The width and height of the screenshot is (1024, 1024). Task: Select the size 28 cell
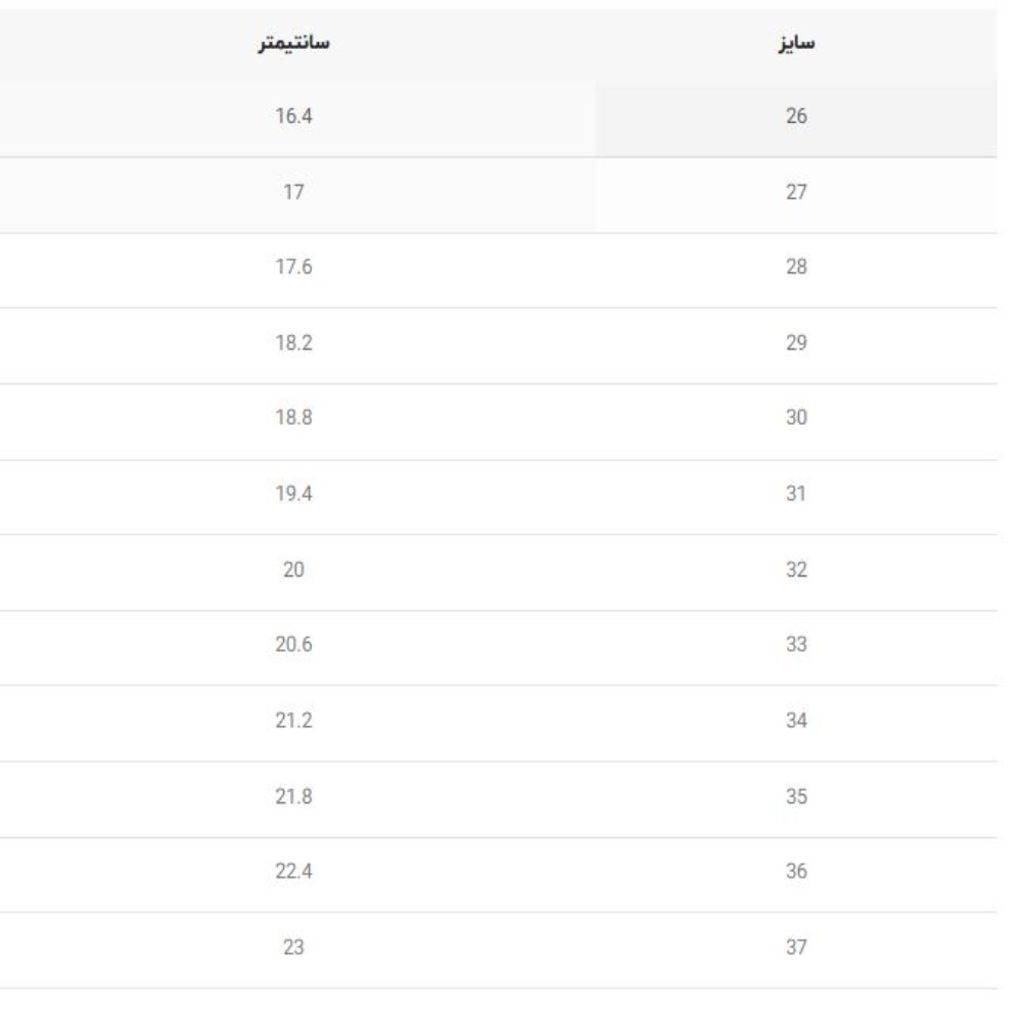796,270
